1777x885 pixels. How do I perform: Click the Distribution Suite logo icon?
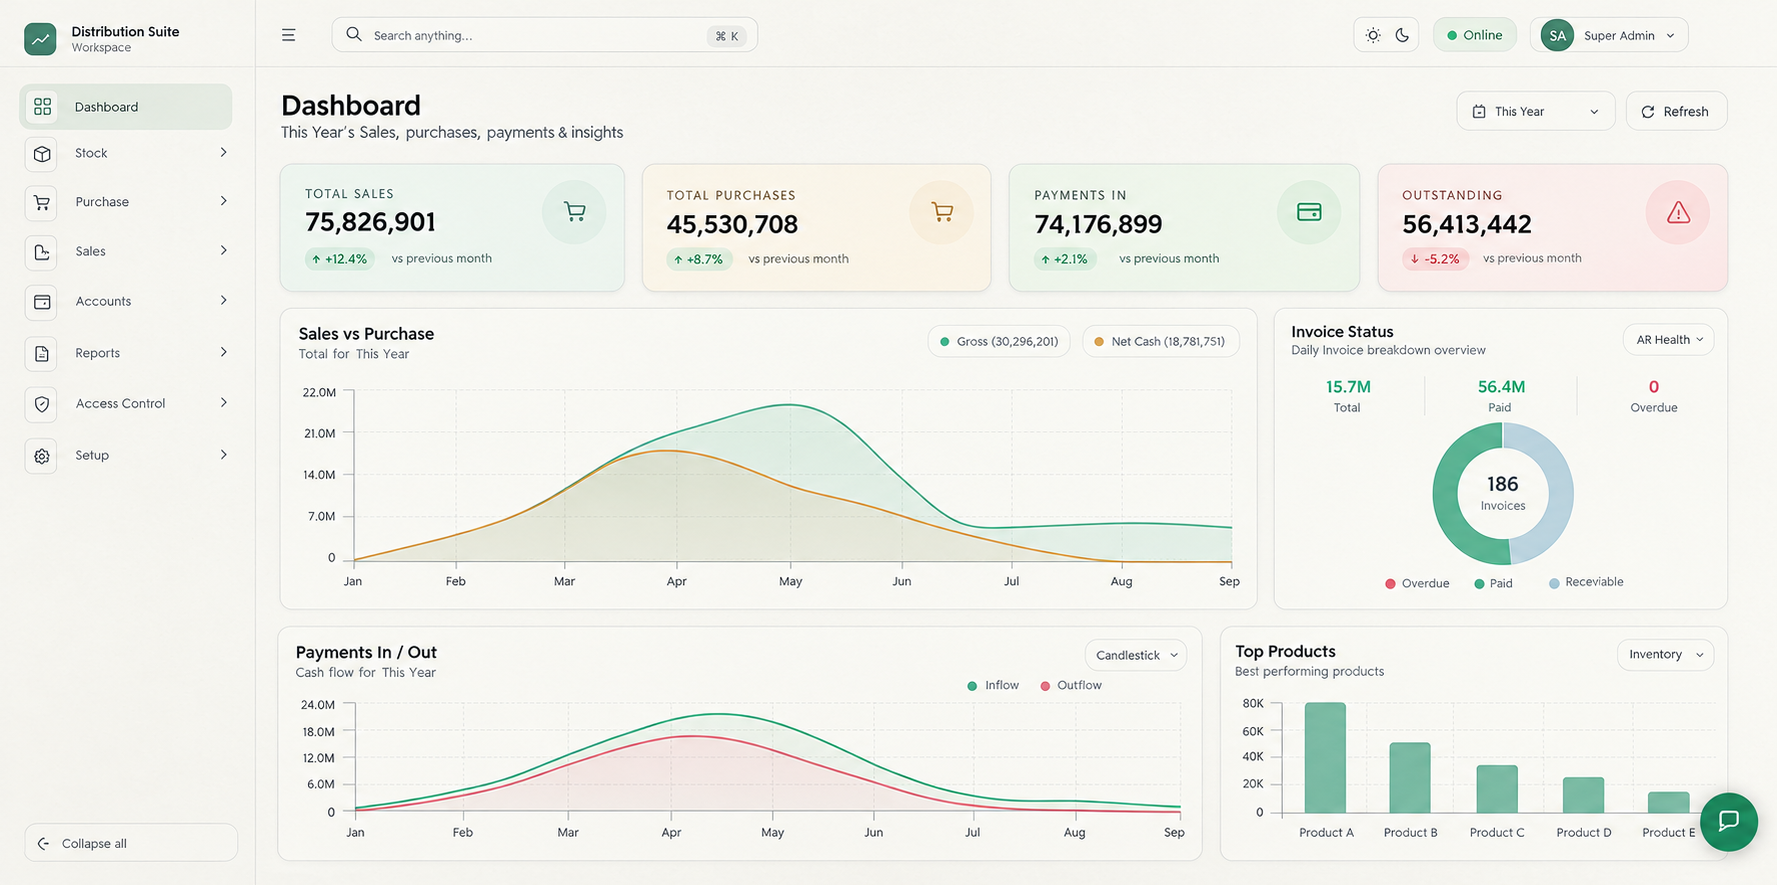pyautogui.click(x=40, y=39)
